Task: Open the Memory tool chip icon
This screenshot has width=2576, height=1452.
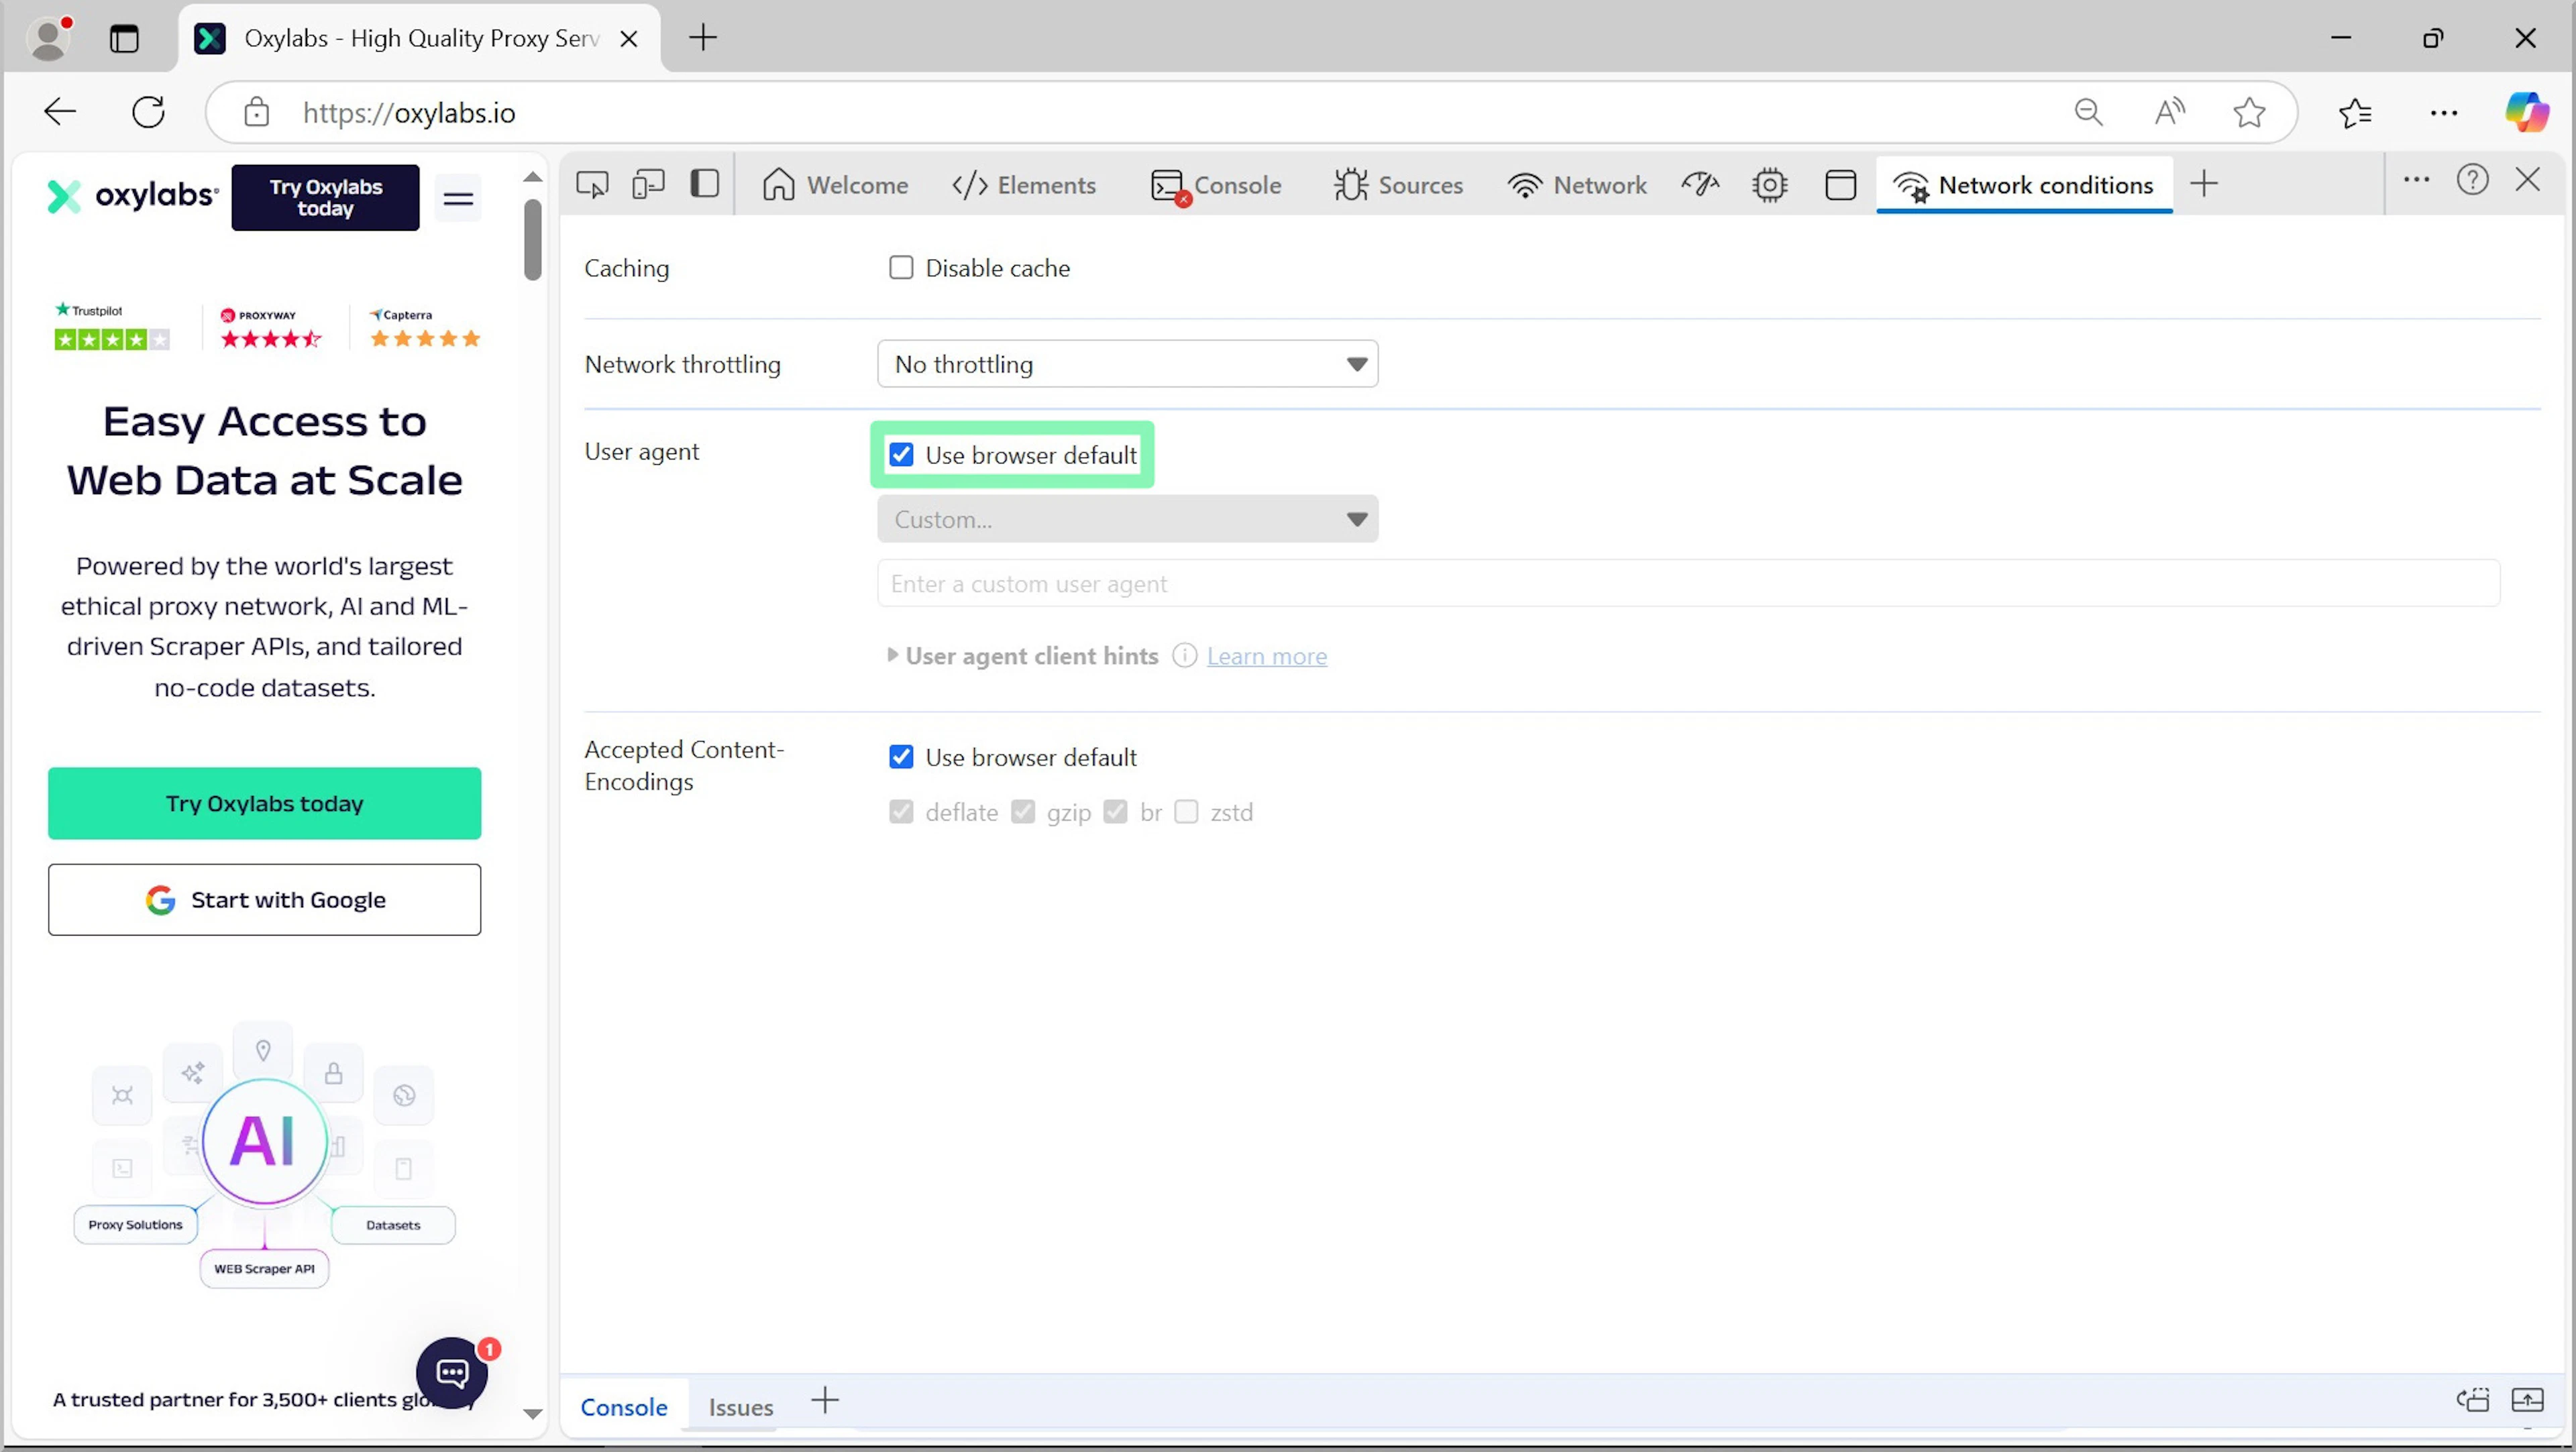Action: [x=1769, y=185]
